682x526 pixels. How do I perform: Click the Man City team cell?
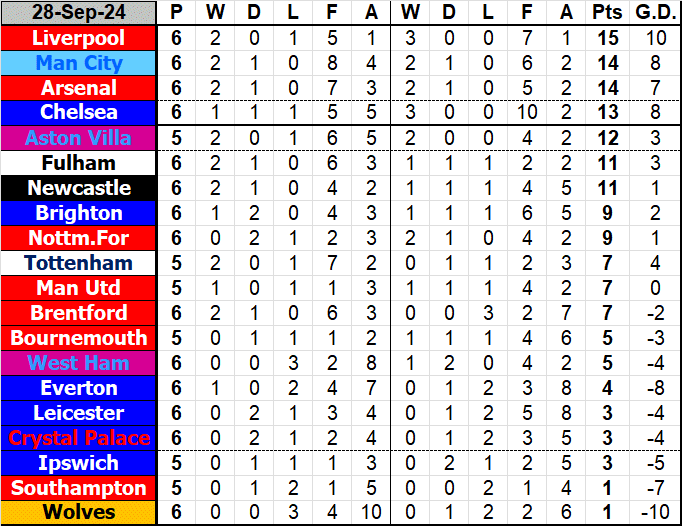tap(78, 63)
